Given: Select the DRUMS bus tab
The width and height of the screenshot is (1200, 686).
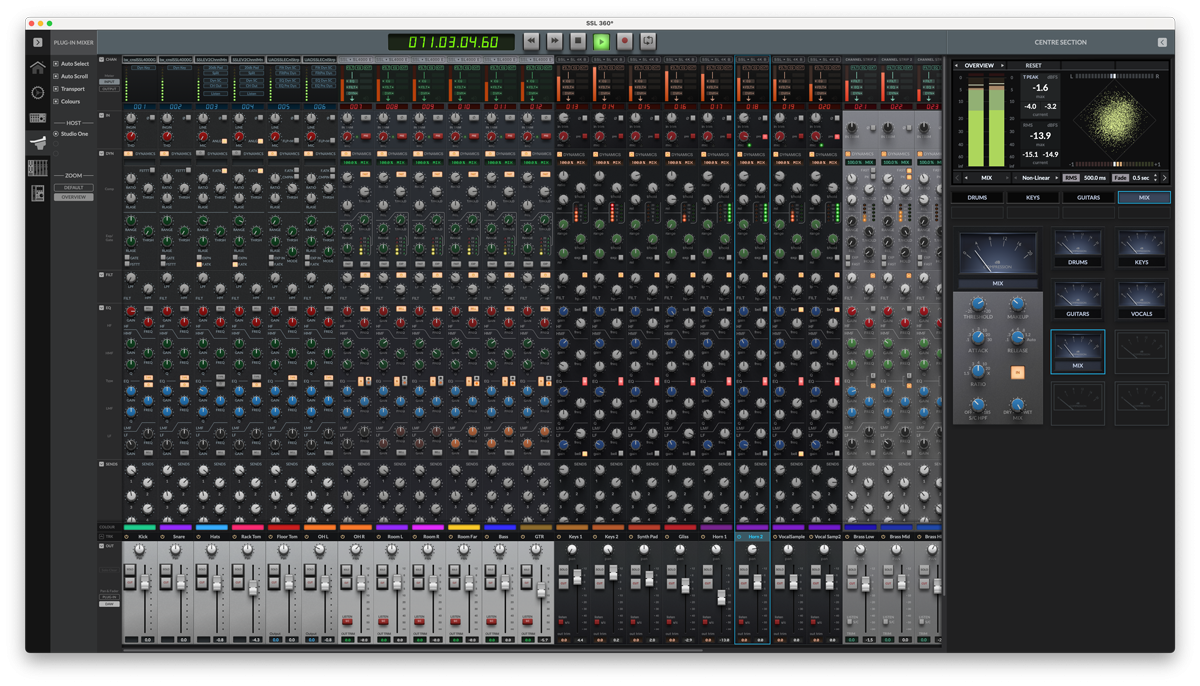Looking at the screenshot, I should click(977, 198).
